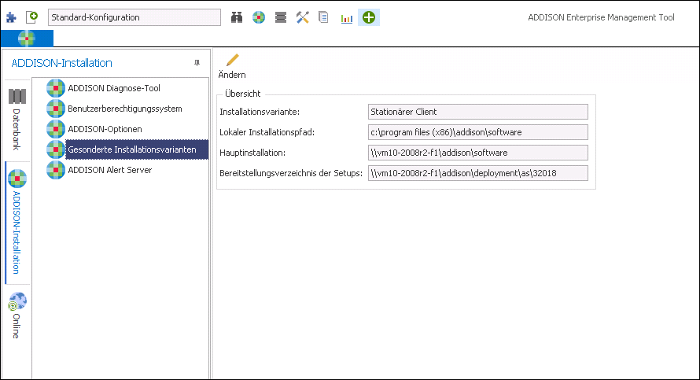Switch to the ADDISON-Installation side tab
Viewport: 700px width, 380px height.
[17, 222]
